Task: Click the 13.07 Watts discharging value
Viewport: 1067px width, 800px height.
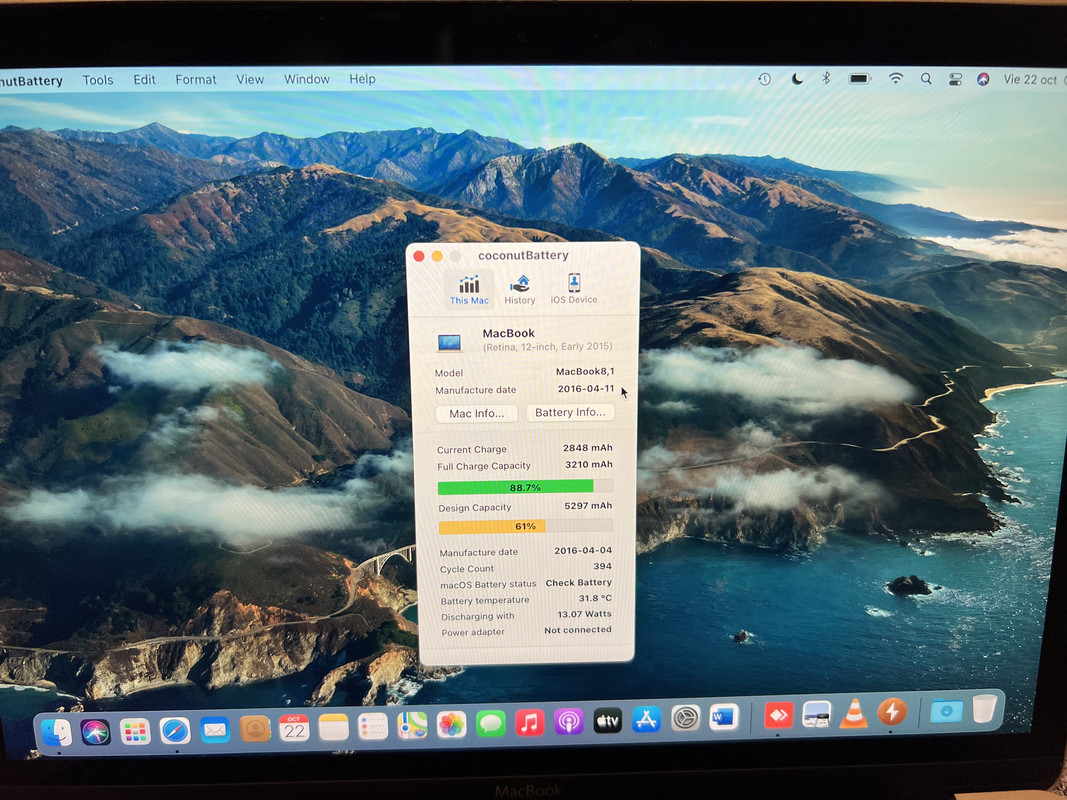Action: [x=584, y=614]
